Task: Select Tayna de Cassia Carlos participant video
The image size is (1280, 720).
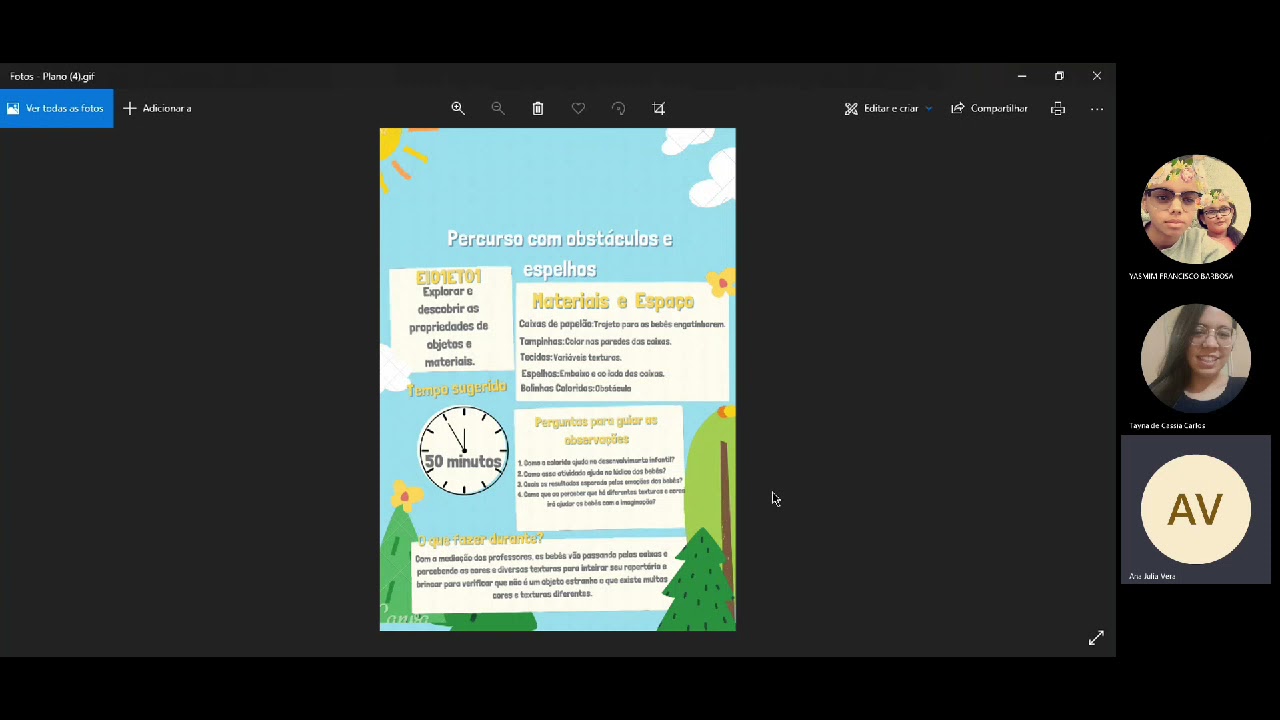Action: point(1196,359)
